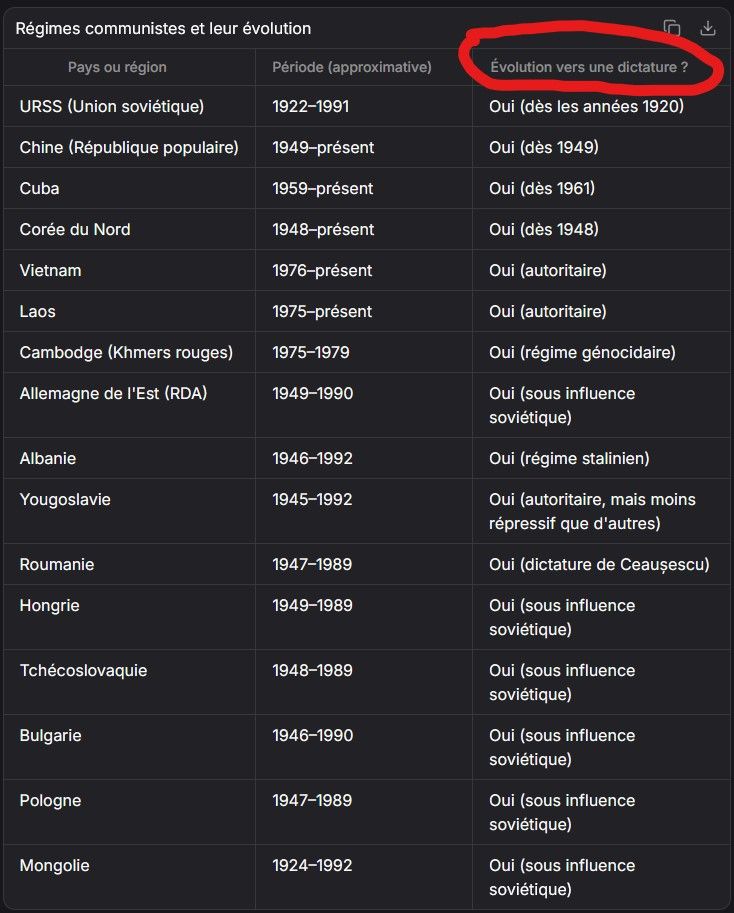Select the 'Cambodge (Khmers rouges)' cell

126,352
